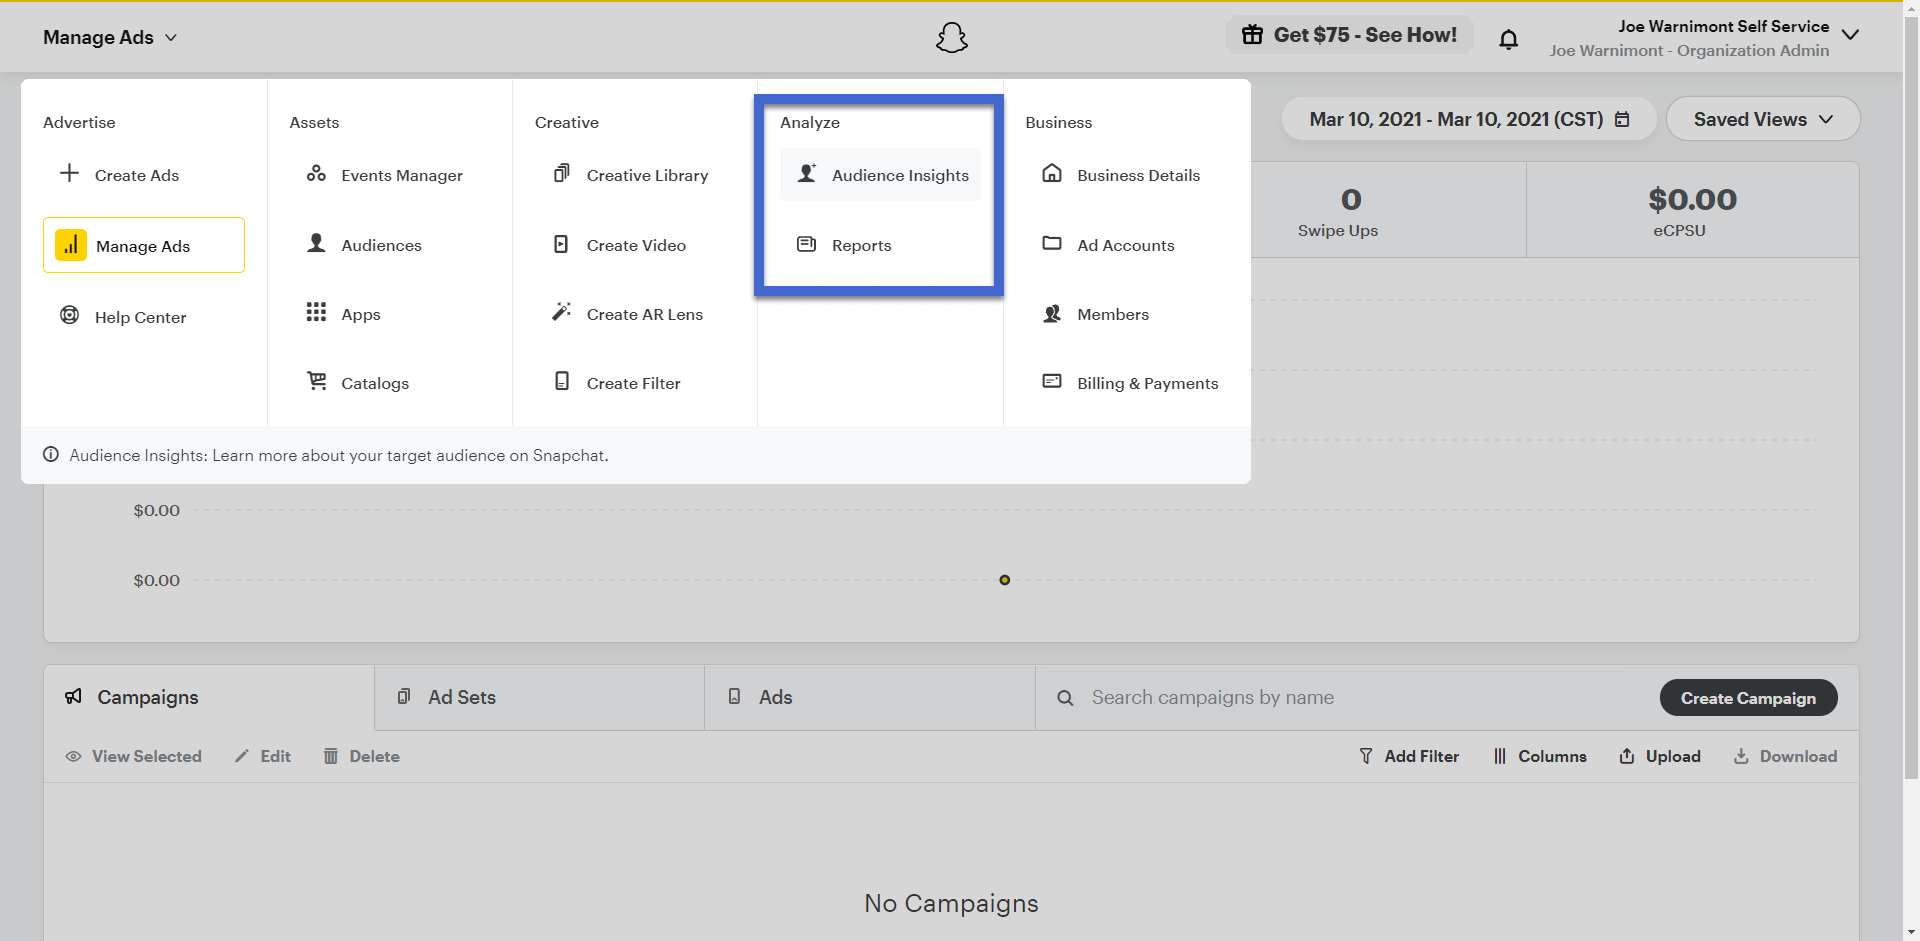Expand the Manage Ads dropdown menu
This screenshot has height=941, width=1920.
(x=110, y=37)
